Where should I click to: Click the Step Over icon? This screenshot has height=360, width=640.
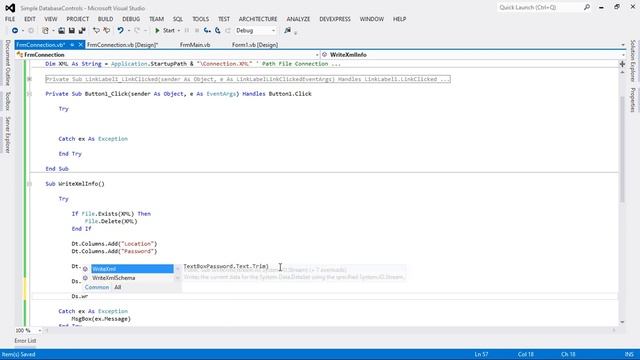(x=218, y=31)
